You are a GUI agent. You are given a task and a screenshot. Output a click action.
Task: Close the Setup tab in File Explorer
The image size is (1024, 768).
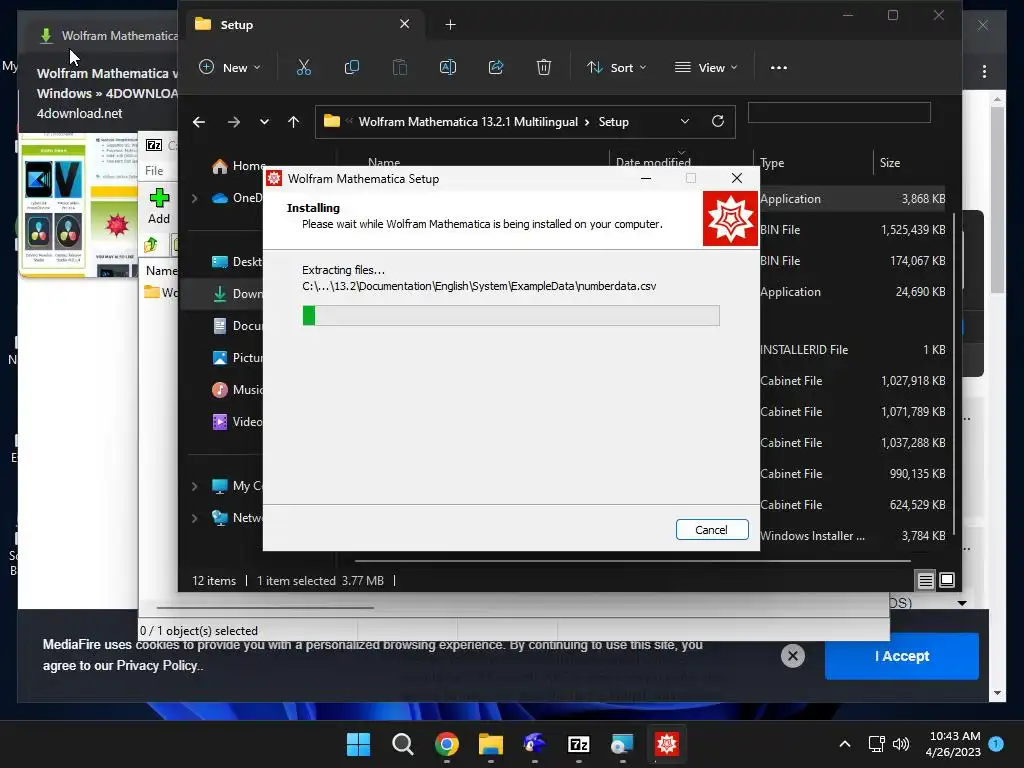point(405,24)
